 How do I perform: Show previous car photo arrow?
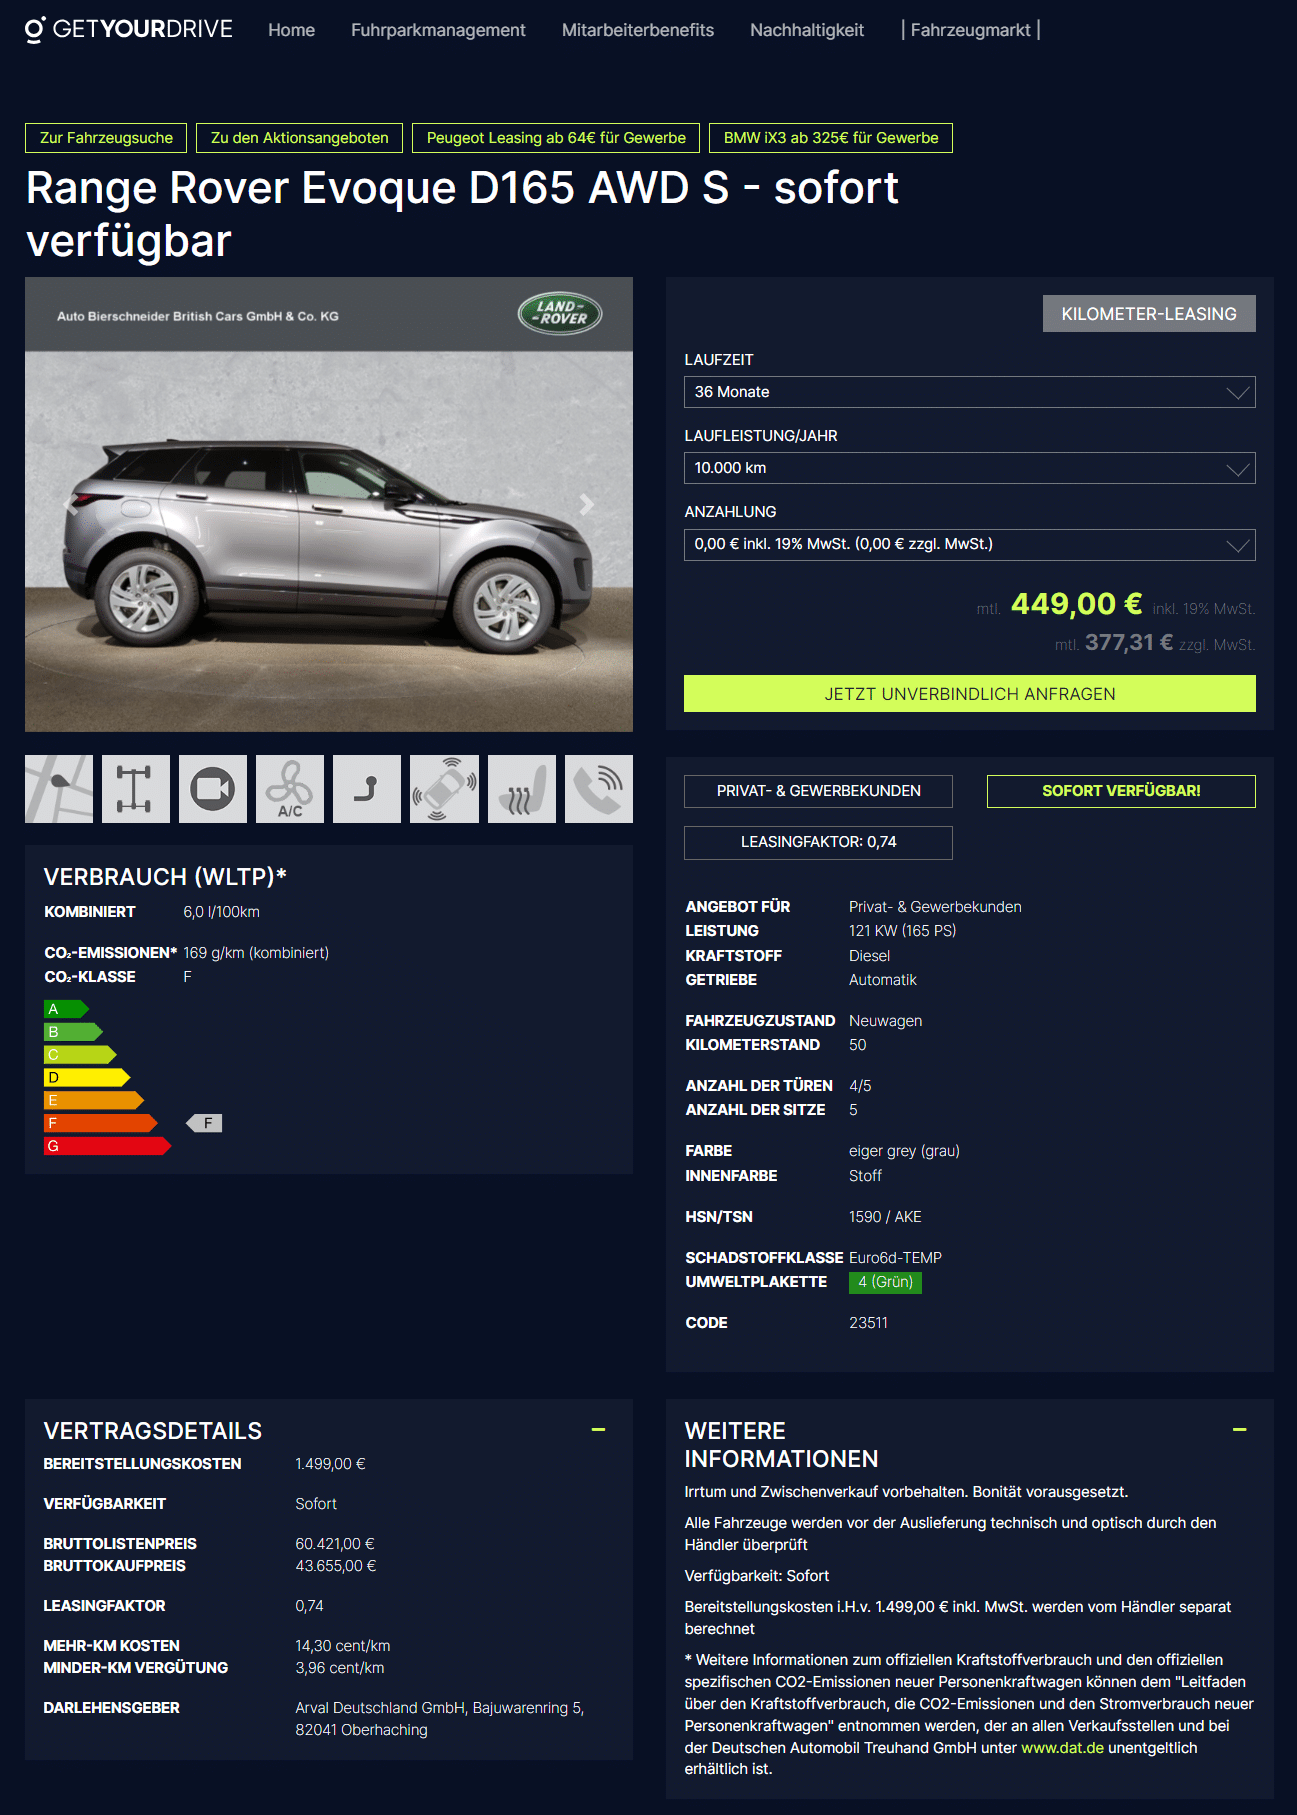click(69, 505)
